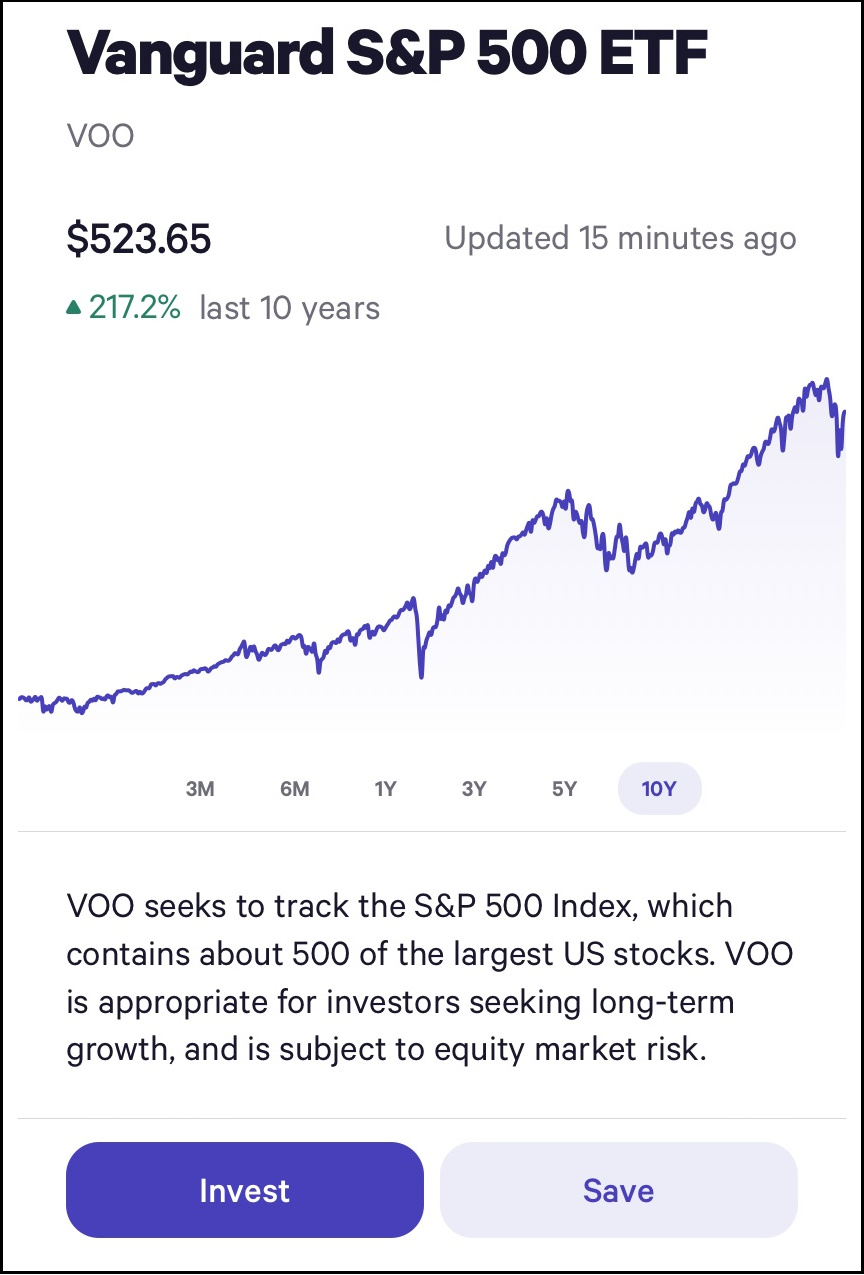Image resolution: width=864 pixels, height=1275 pixels.
Task: Click the Updated 15 minutes ago timestamp
Action: coord(620,239)
